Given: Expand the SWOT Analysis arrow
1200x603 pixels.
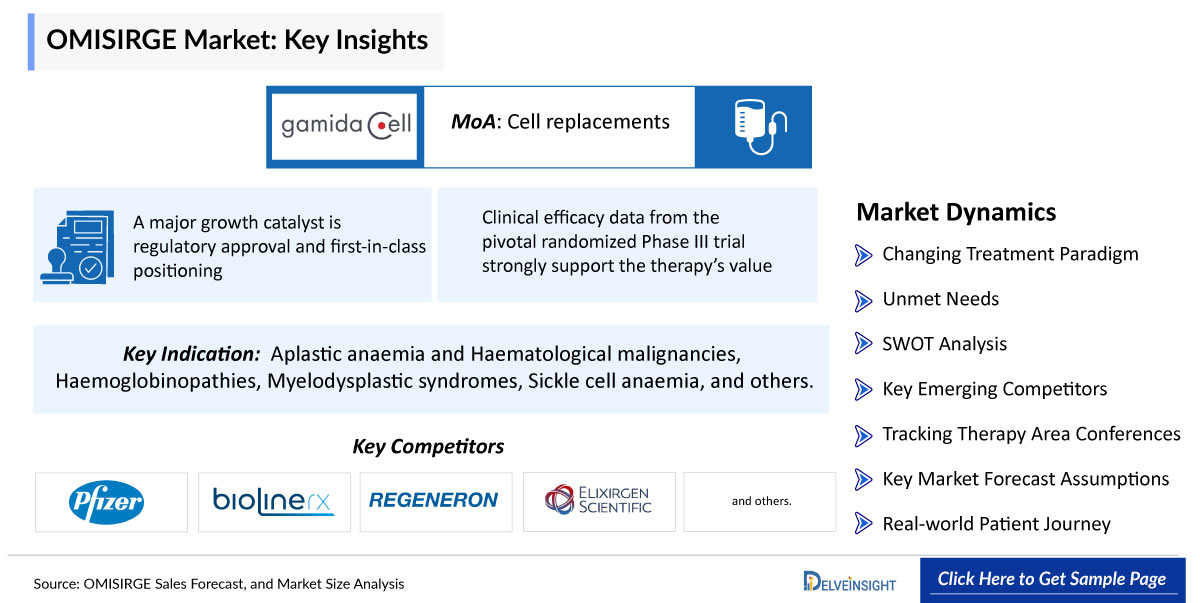Looking at the screenshot, I should 864,345.
